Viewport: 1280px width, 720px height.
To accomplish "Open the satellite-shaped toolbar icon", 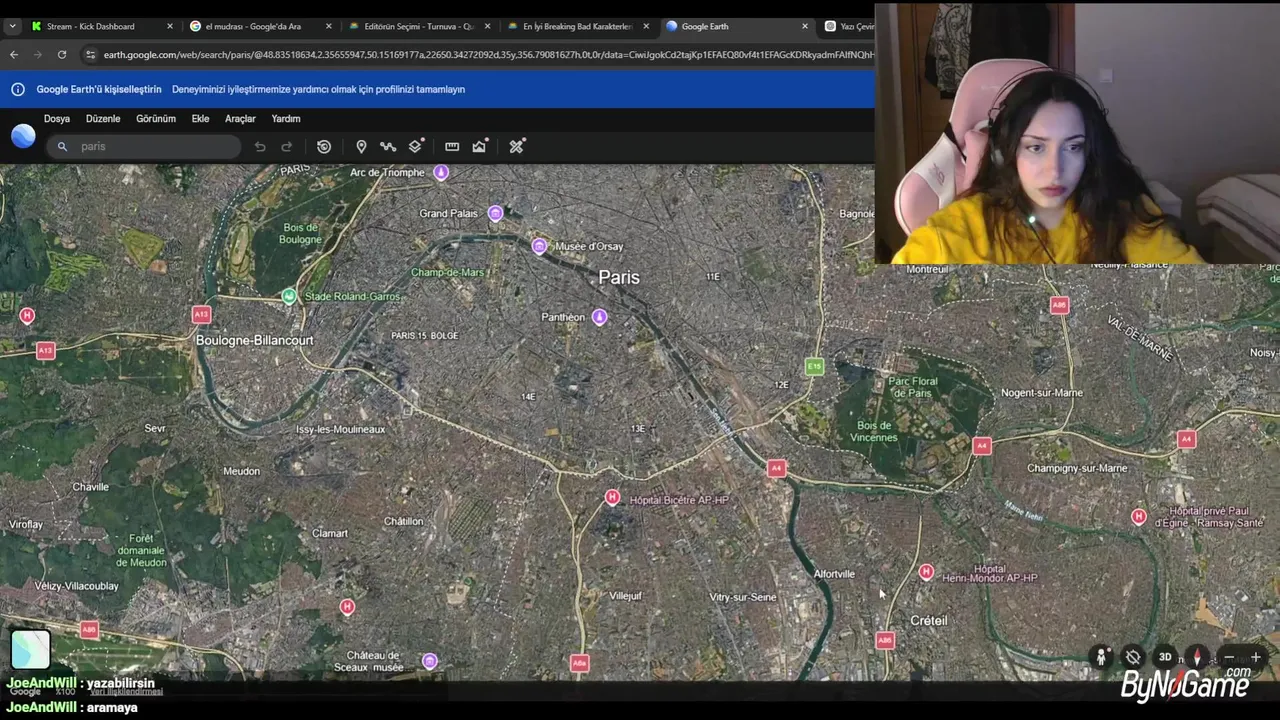I will pyautogui.click(x=516, y=147).
